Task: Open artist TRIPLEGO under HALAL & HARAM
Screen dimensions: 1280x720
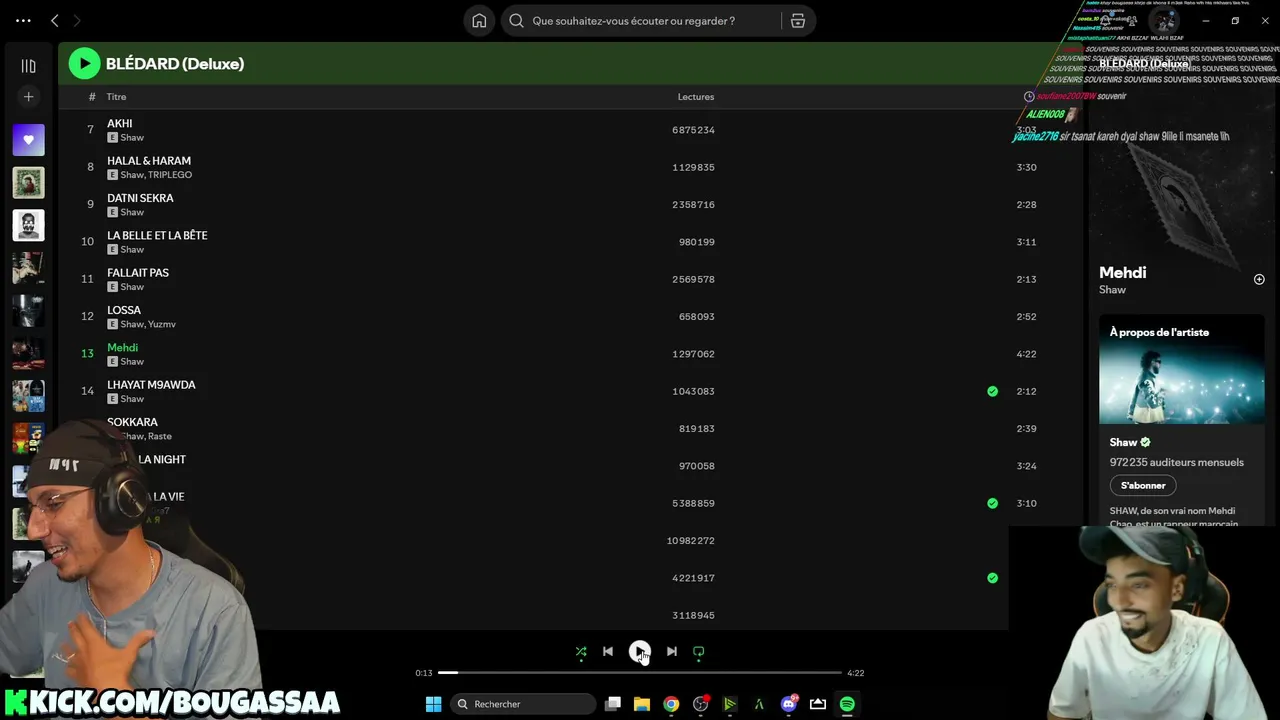Action: [x=170, y=175]
